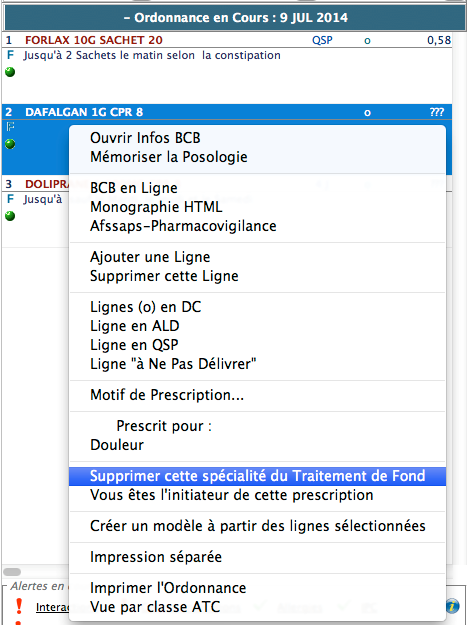Screen dimensions: 467x625
Task: Click the F flag on the DOLIPRANE line
Action: [10, 199]
